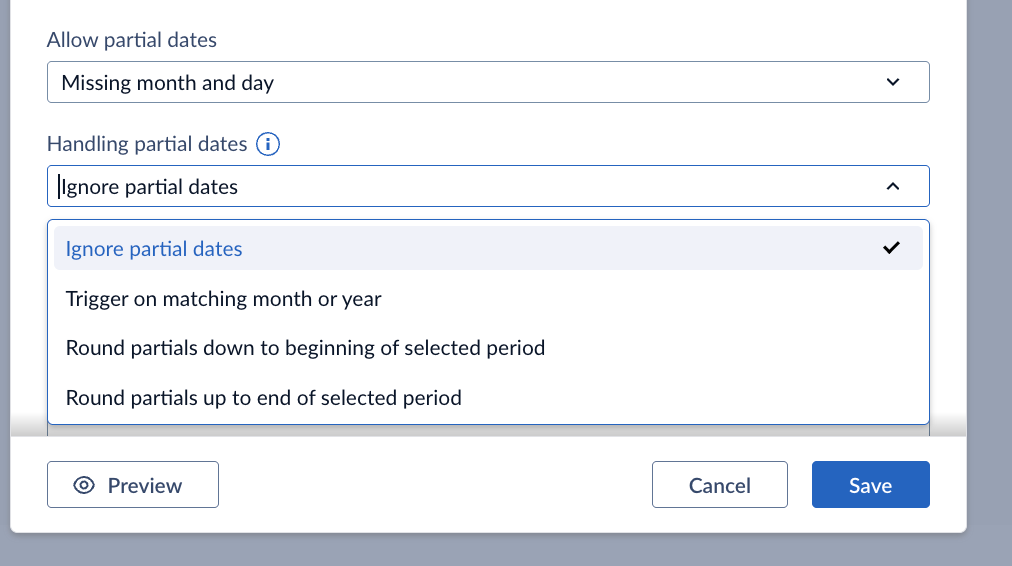The image size is (1012, 566).
Task: Click the checkmark on Ignore partial dates
Action: (892, 248)
